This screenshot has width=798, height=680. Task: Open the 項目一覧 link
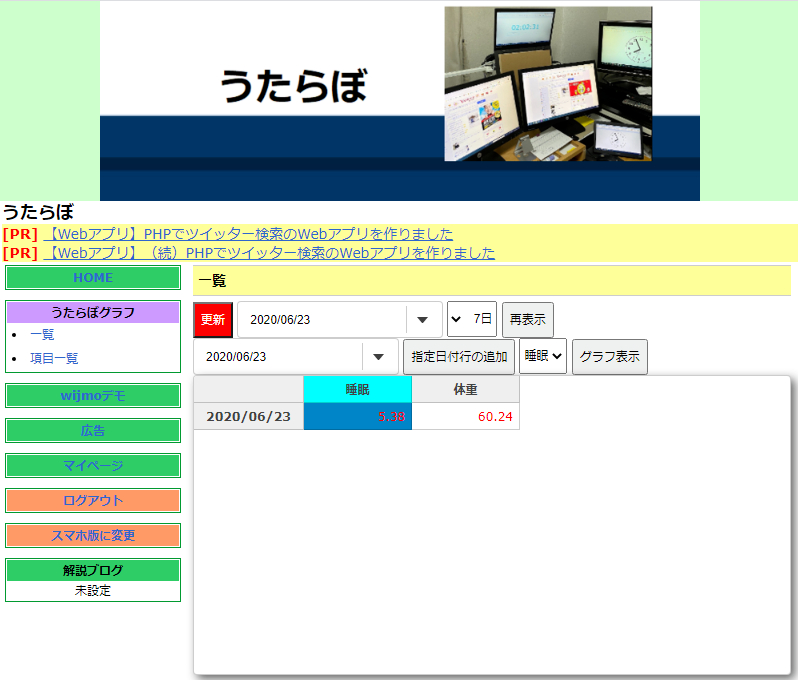(54, 358)
